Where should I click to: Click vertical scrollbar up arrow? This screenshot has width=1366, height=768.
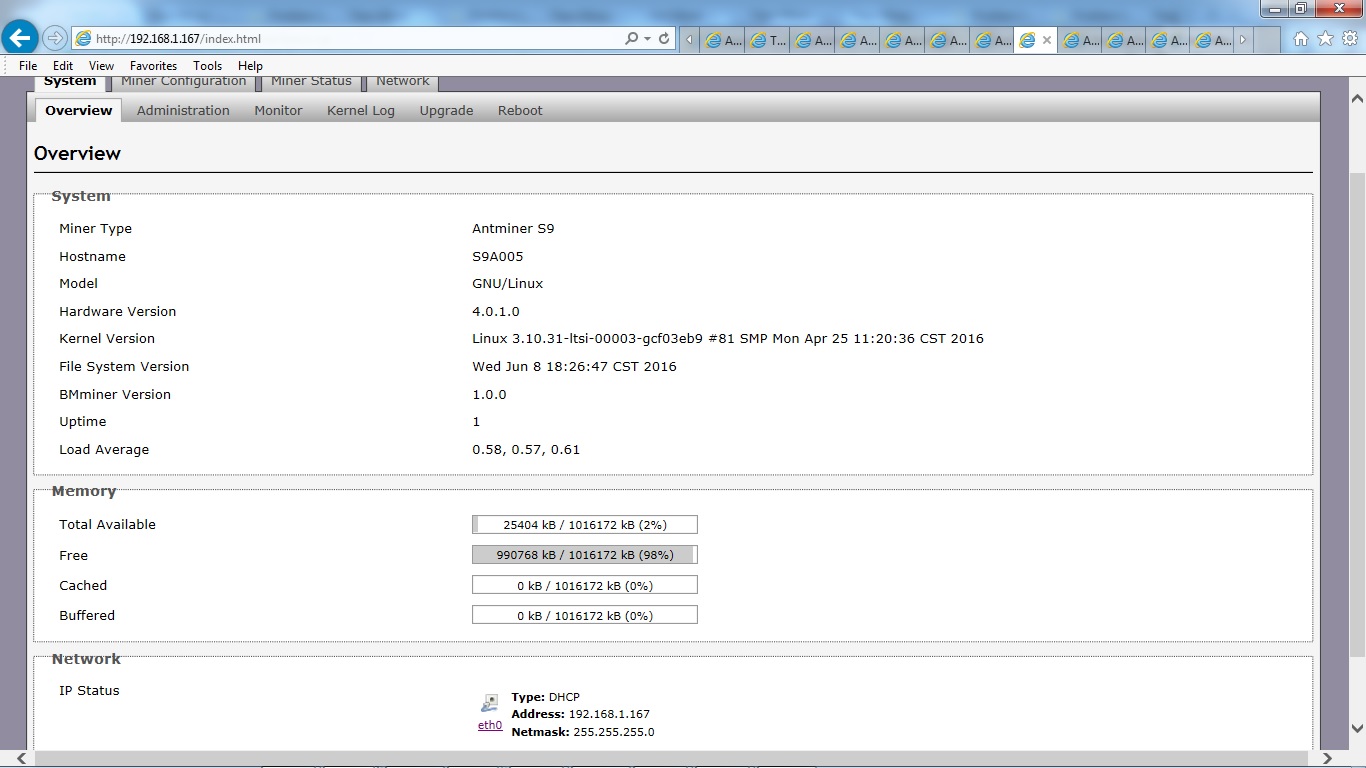click(x=1357, y=98)
